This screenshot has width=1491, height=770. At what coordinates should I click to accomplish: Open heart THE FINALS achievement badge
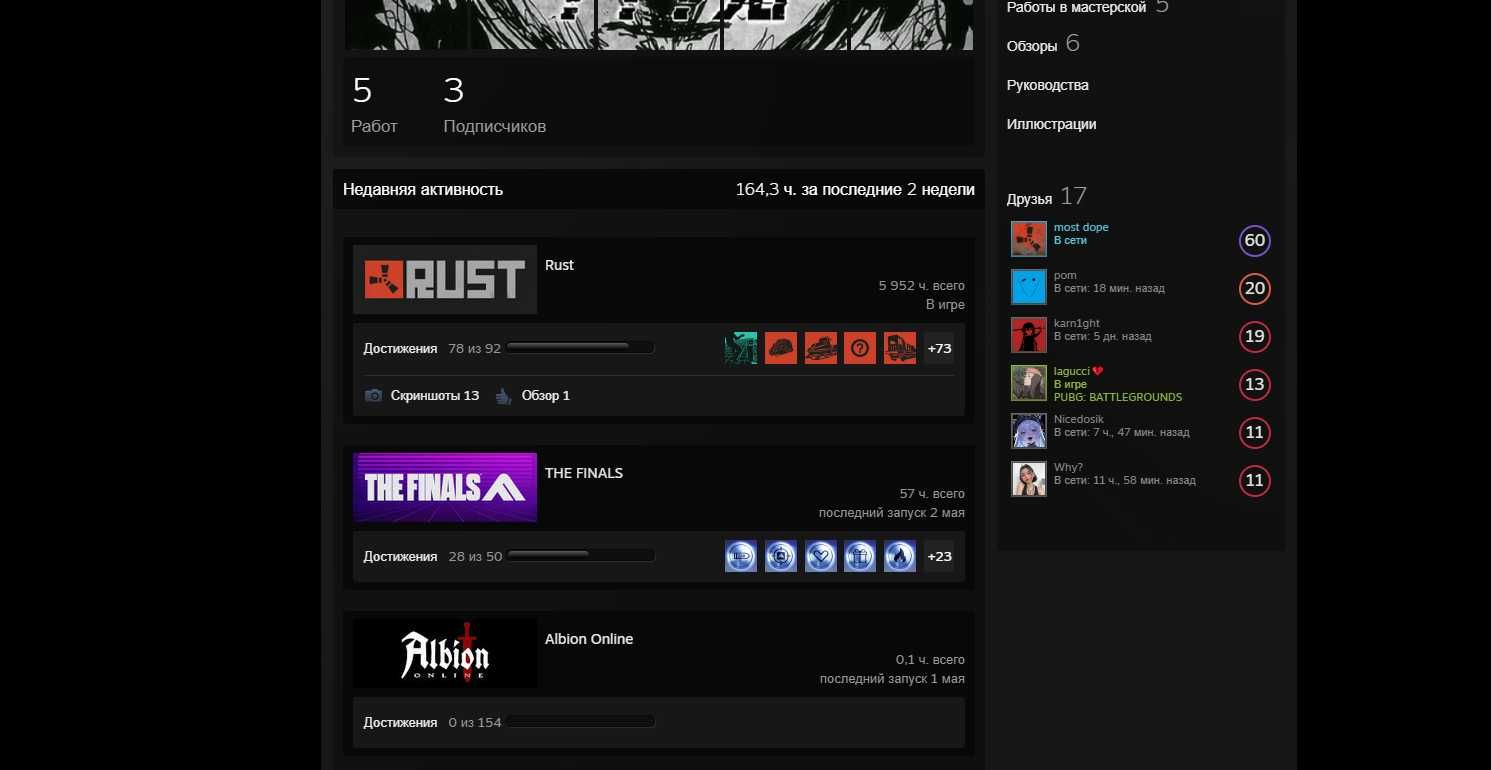821,556
